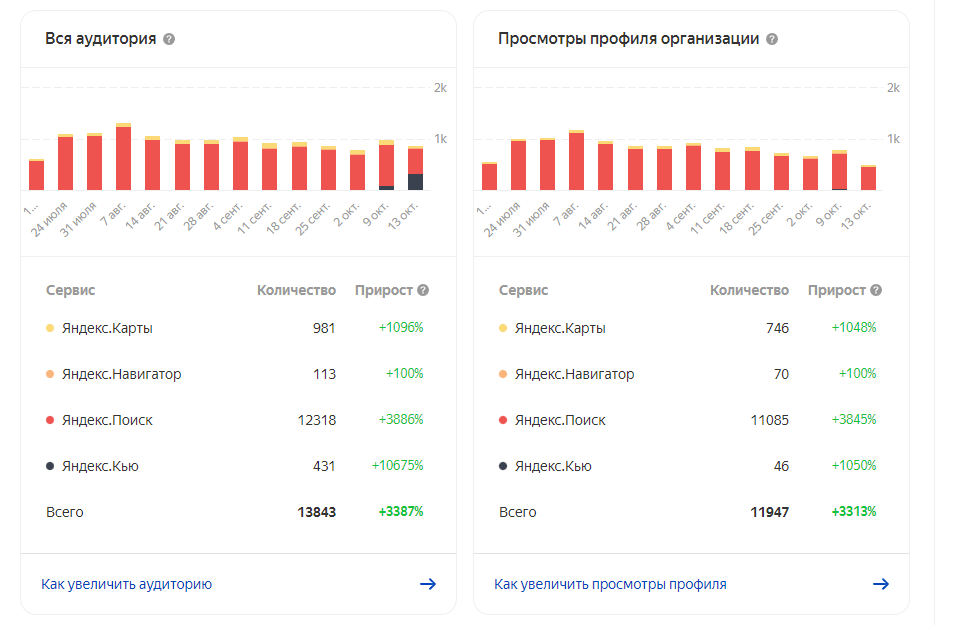Viewport: 970px width, 625px height.
Task: Click the value 11085 for Яндекс.Поиск
Action: tap(770, 420)
